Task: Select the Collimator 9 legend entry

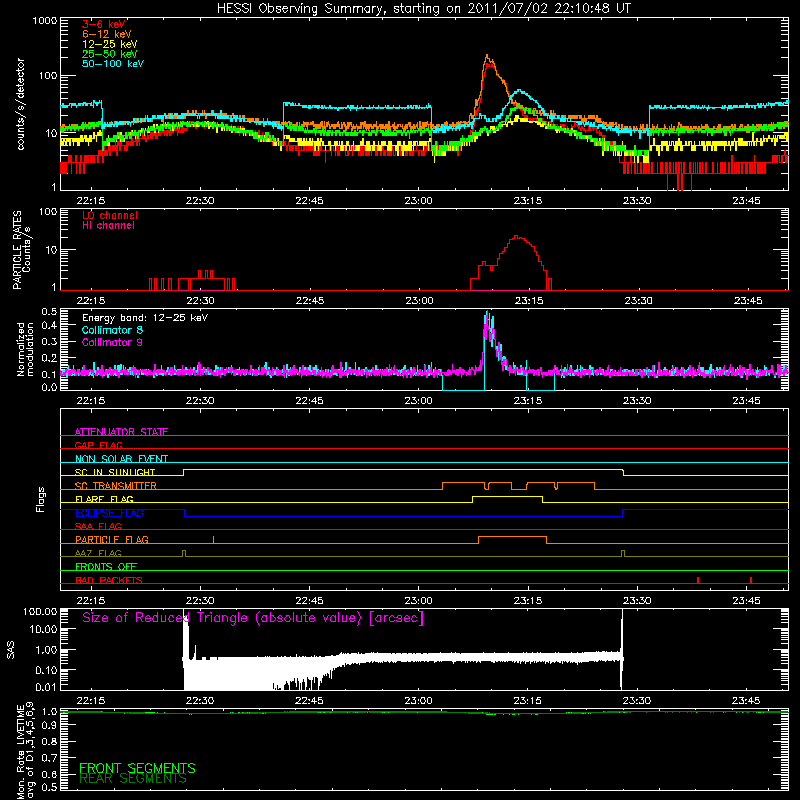Action: pyautogui.click(x=112, y=342)
